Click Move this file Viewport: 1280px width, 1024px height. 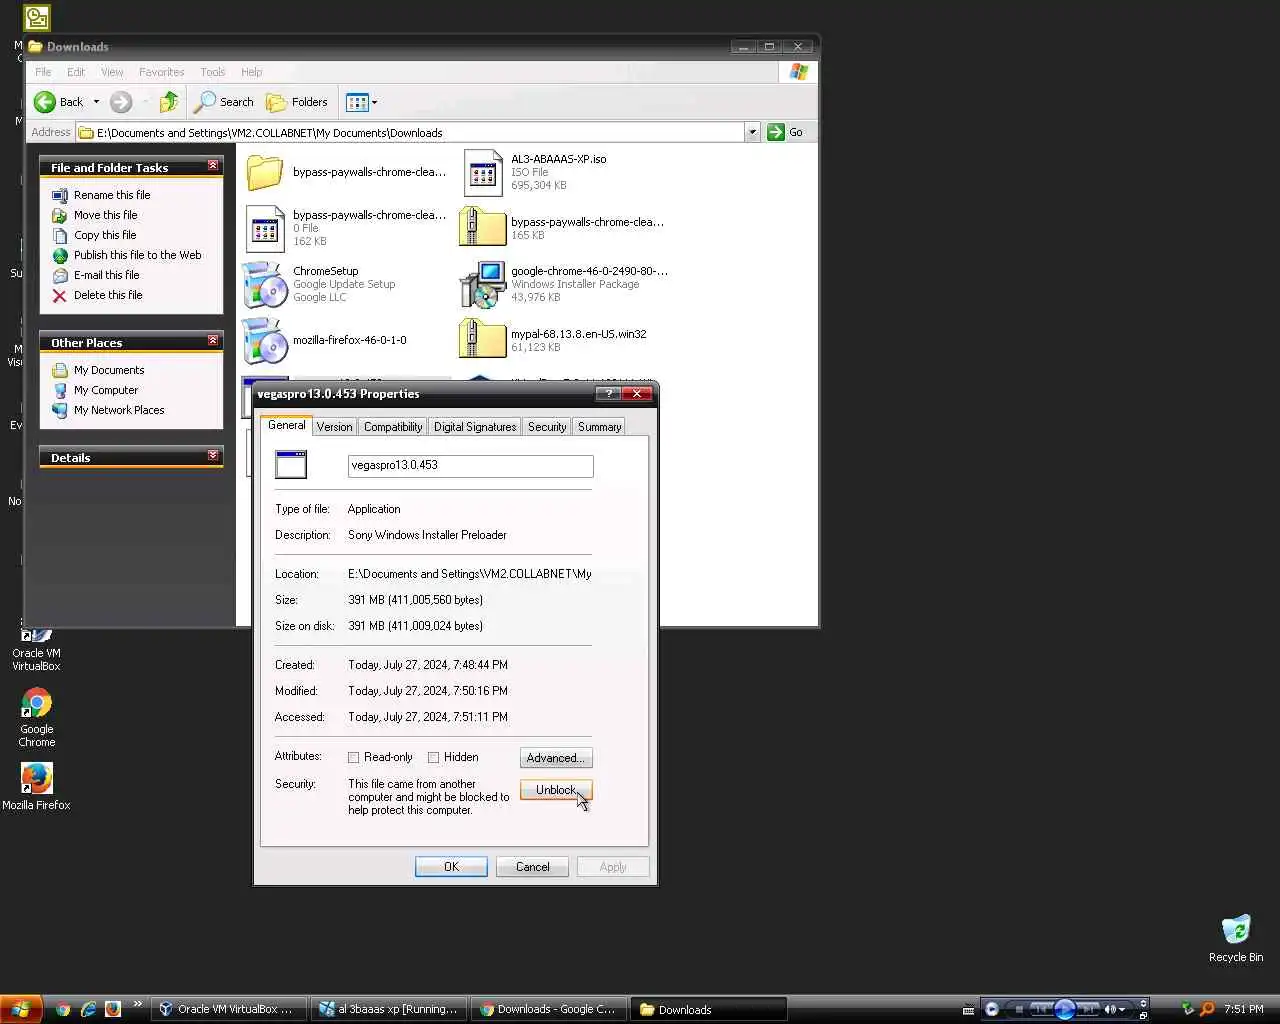click(106, 215)
